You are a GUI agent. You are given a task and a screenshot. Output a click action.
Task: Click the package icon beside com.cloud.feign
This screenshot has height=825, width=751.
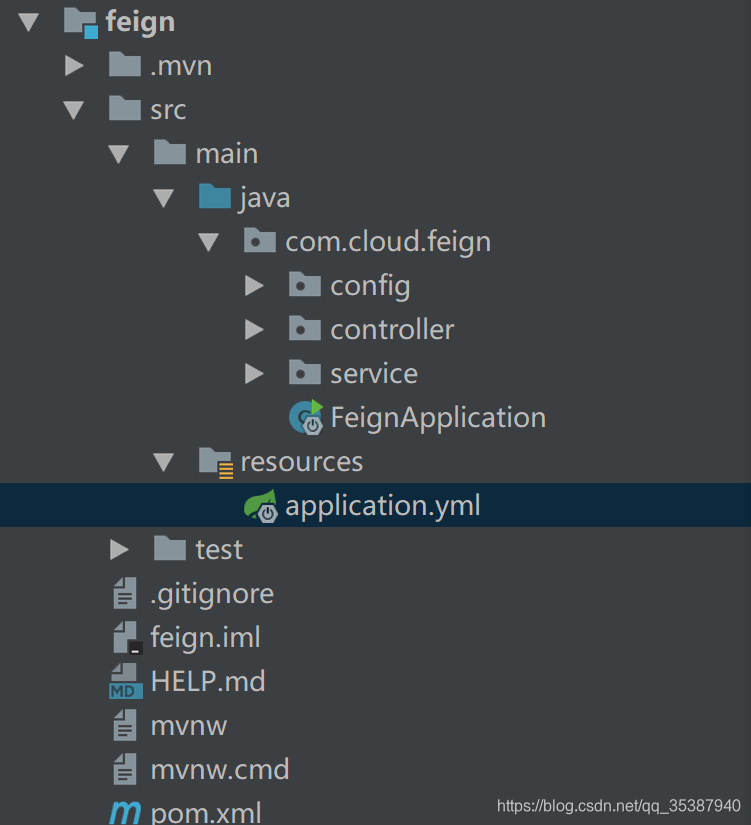[259, 241]
